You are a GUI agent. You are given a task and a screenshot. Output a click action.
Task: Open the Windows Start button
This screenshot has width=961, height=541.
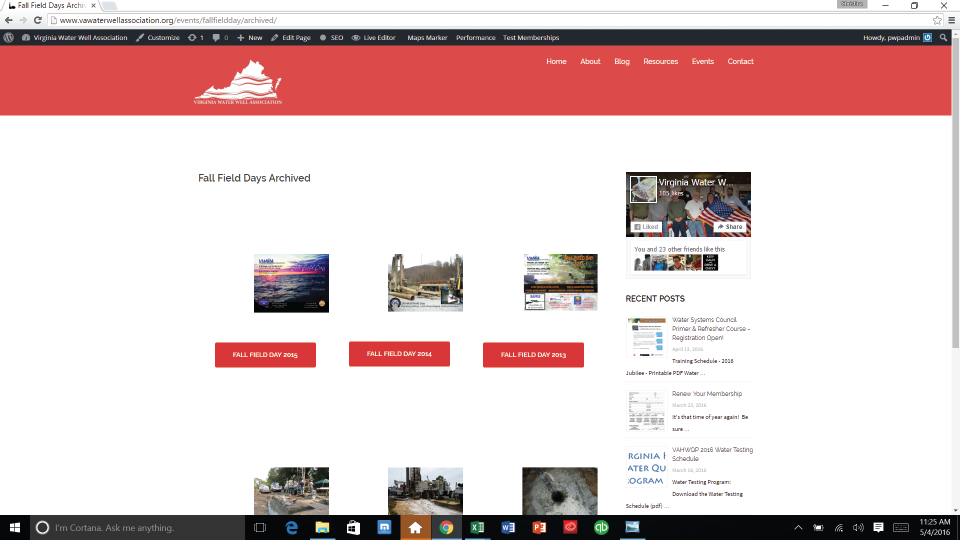[x=15, y=528]
